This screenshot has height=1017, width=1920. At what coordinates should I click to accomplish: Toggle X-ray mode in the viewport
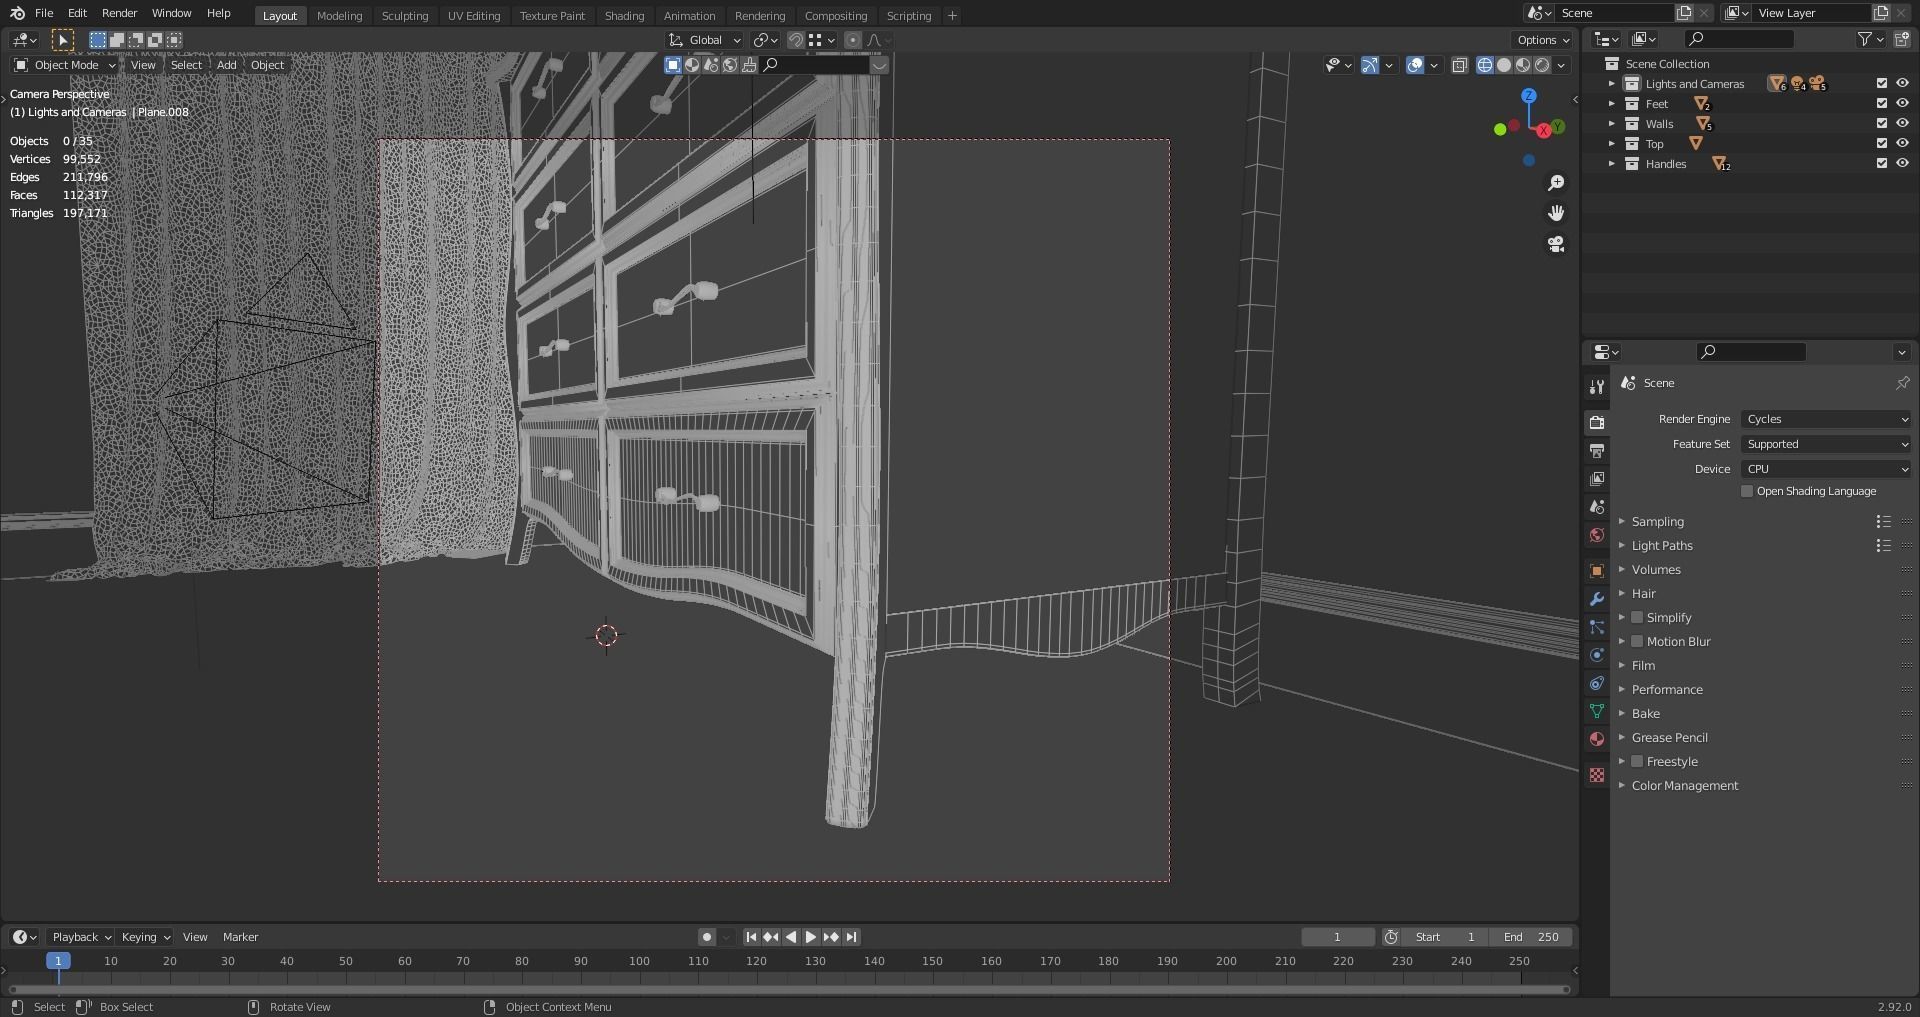(x=1460, y=65)
